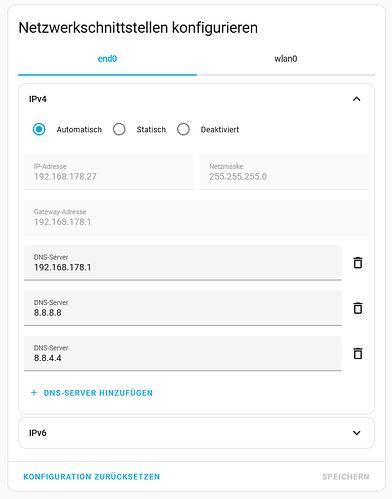
Task: Open the wlan0 interface tab
Action: [286, 59]
